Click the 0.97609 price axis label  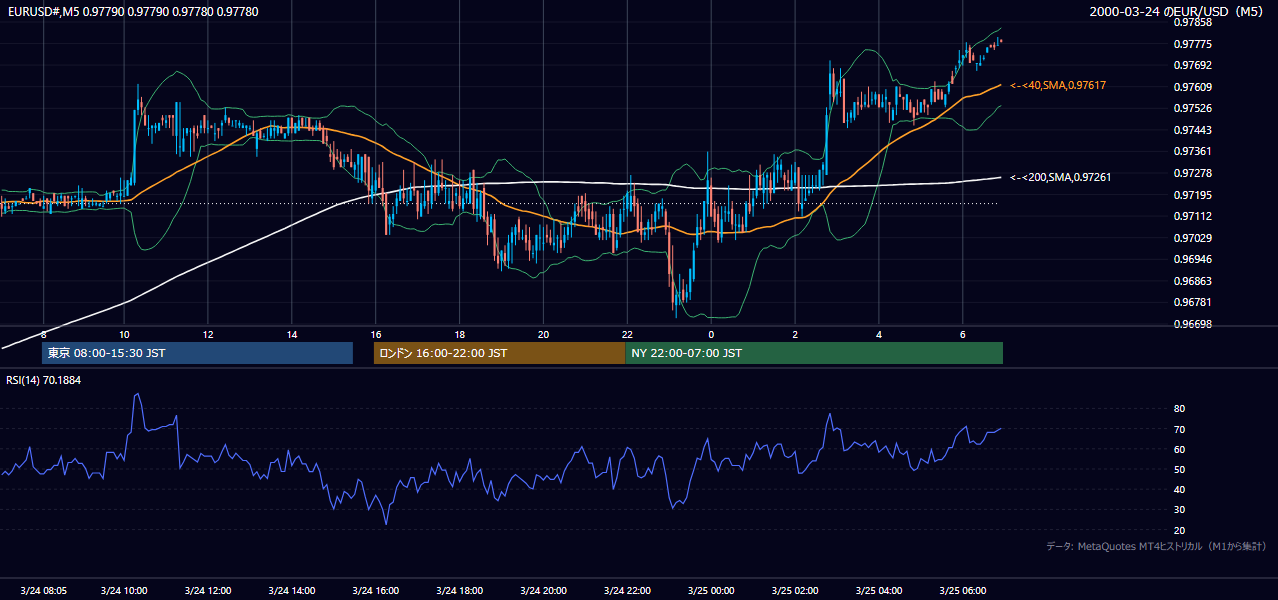coord(1193,87)
